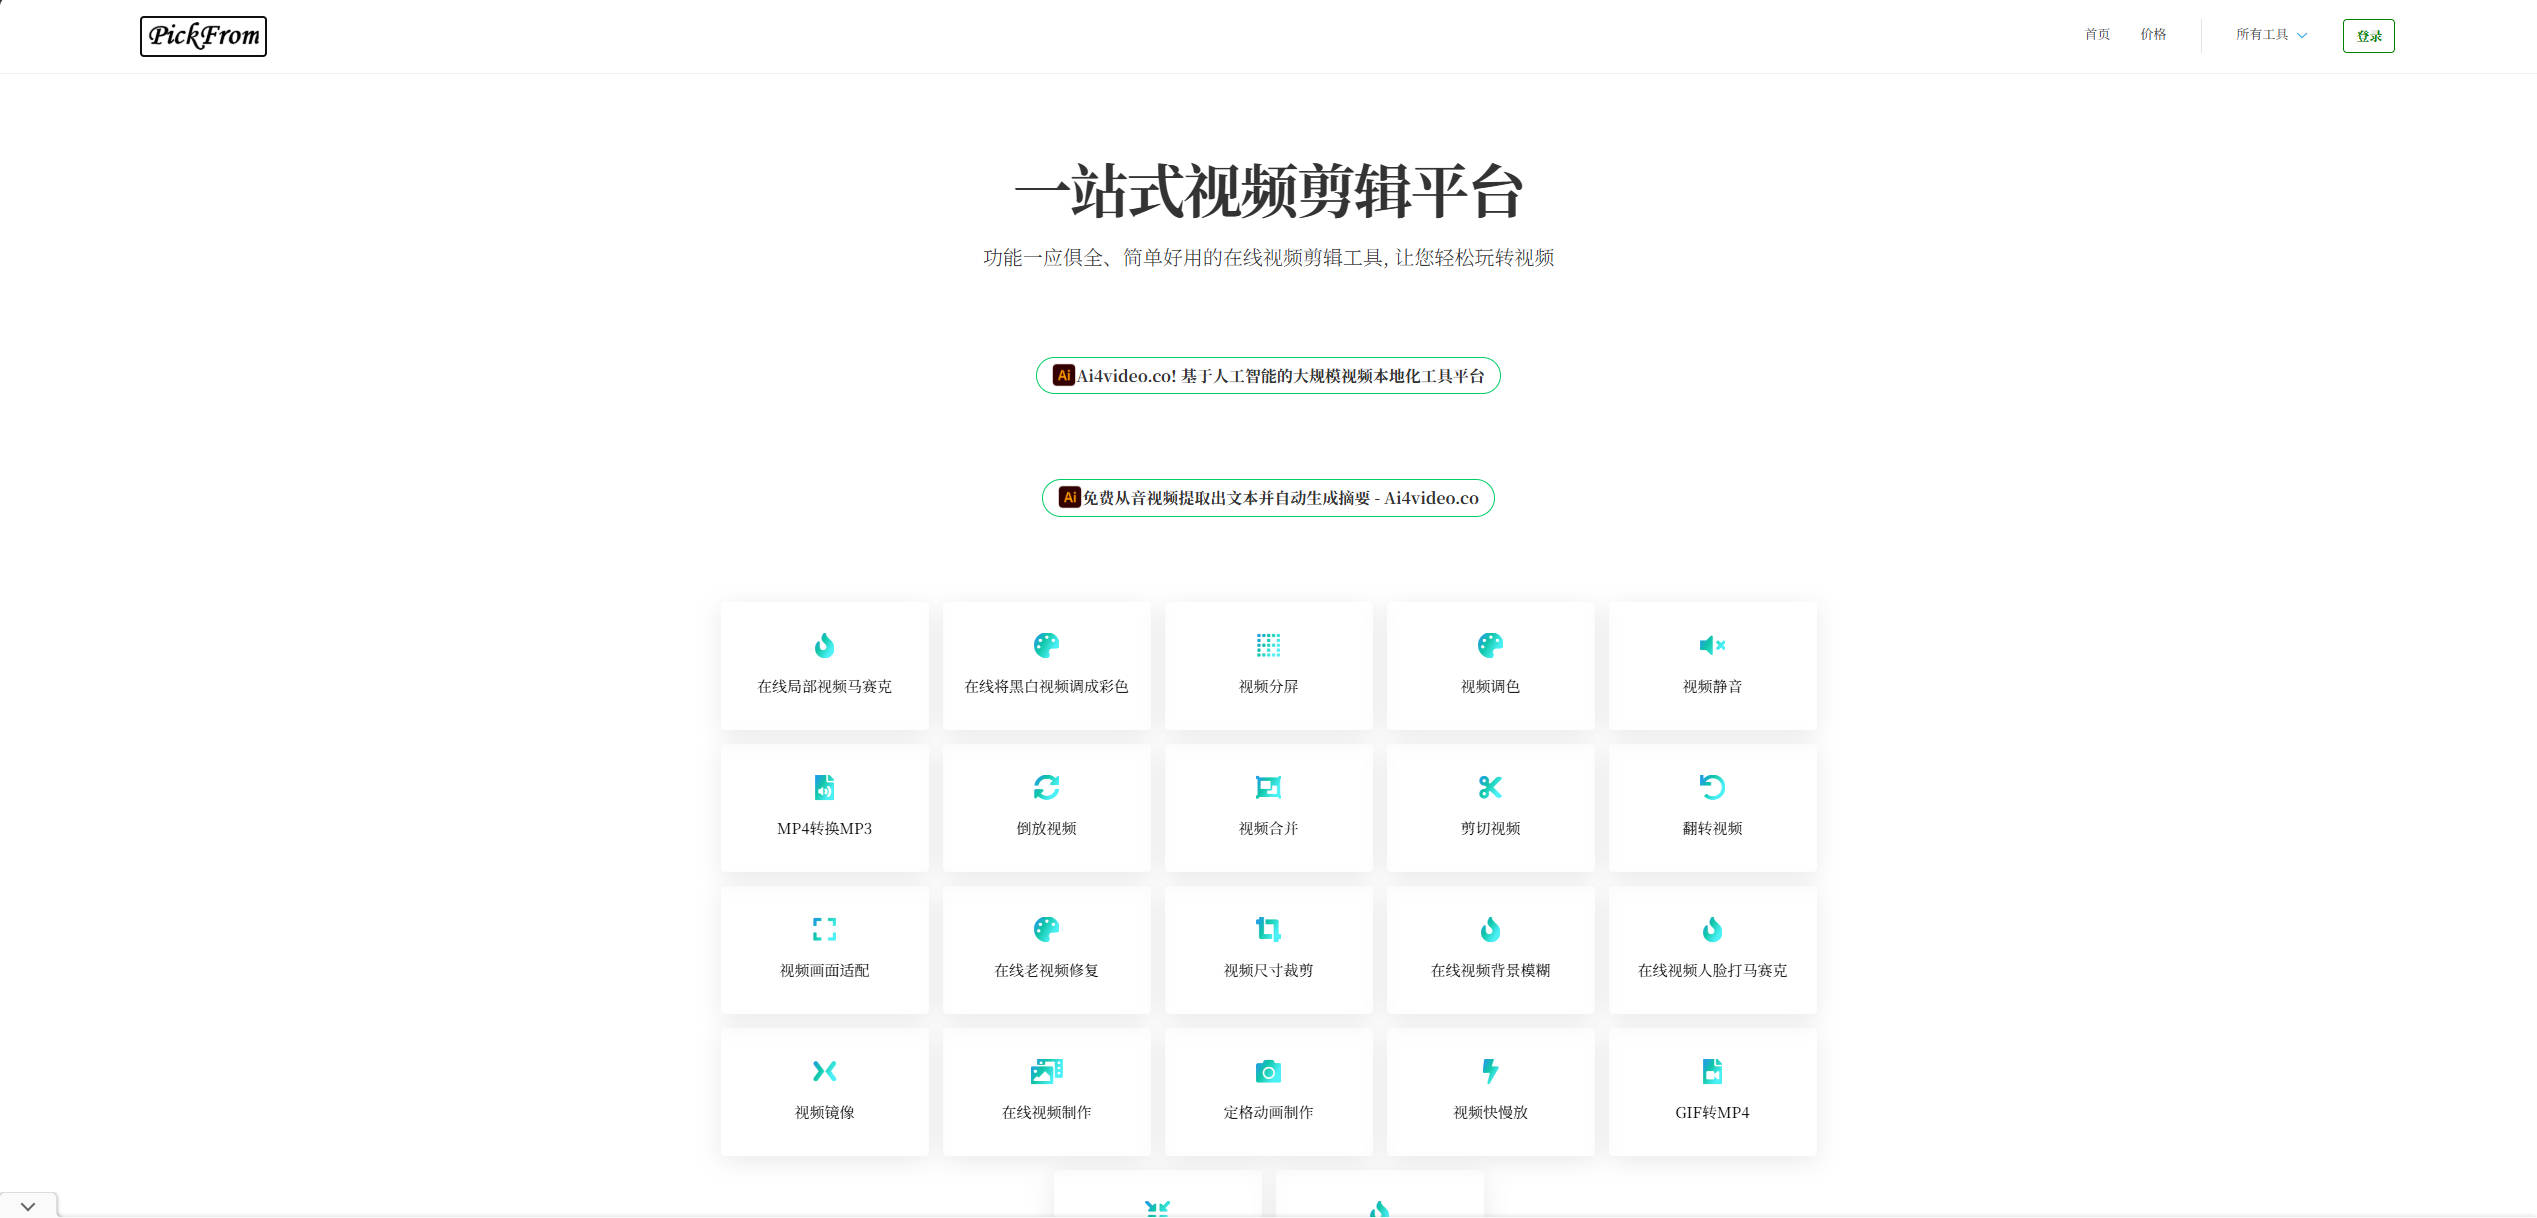Select the 视频快慢放 label text

point(1490,1113)
